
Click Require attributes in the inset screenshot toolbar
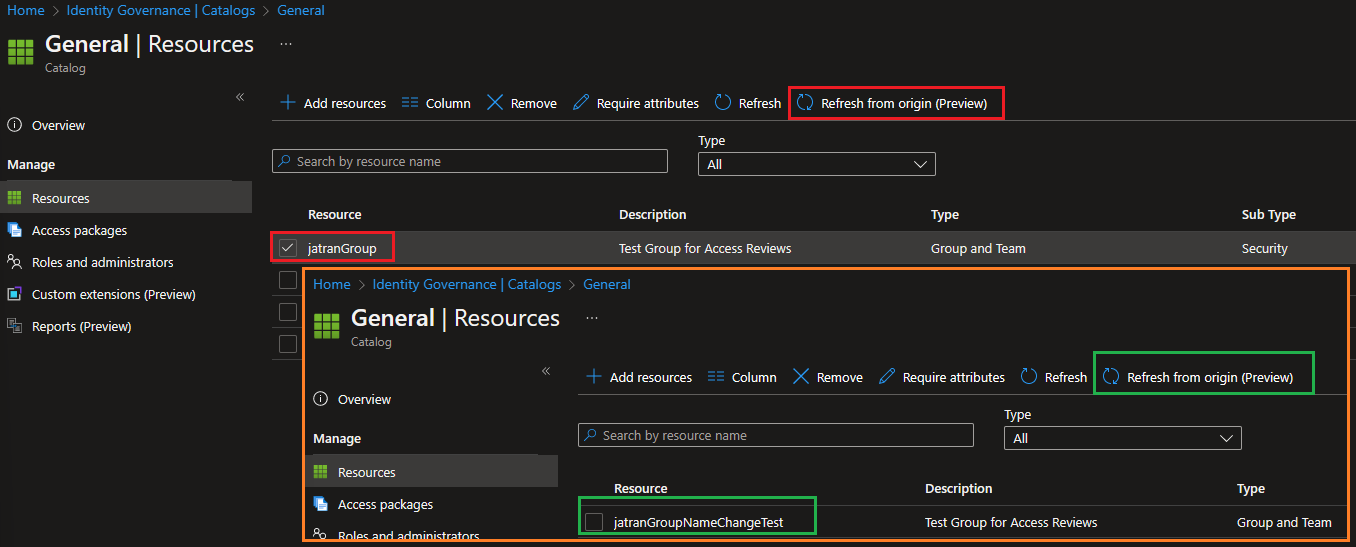pos(942,377)
